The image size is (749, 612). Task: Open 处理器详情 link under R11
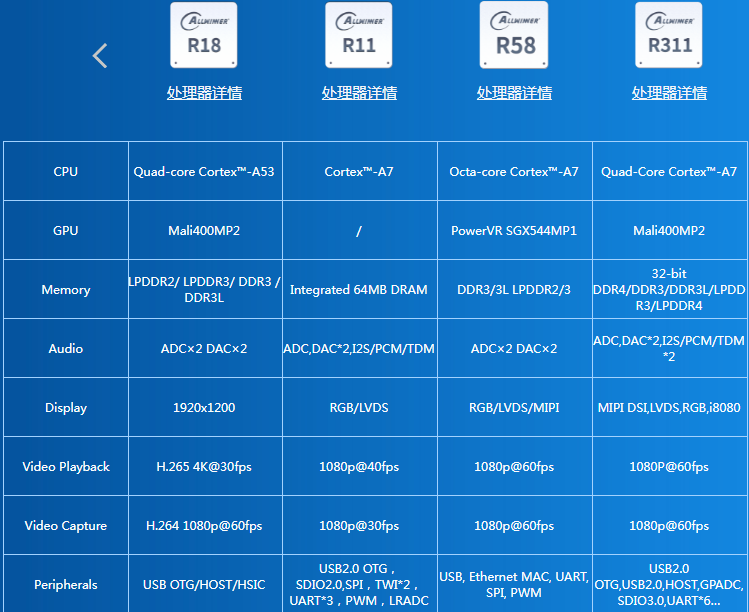click(x=359, y=93)
